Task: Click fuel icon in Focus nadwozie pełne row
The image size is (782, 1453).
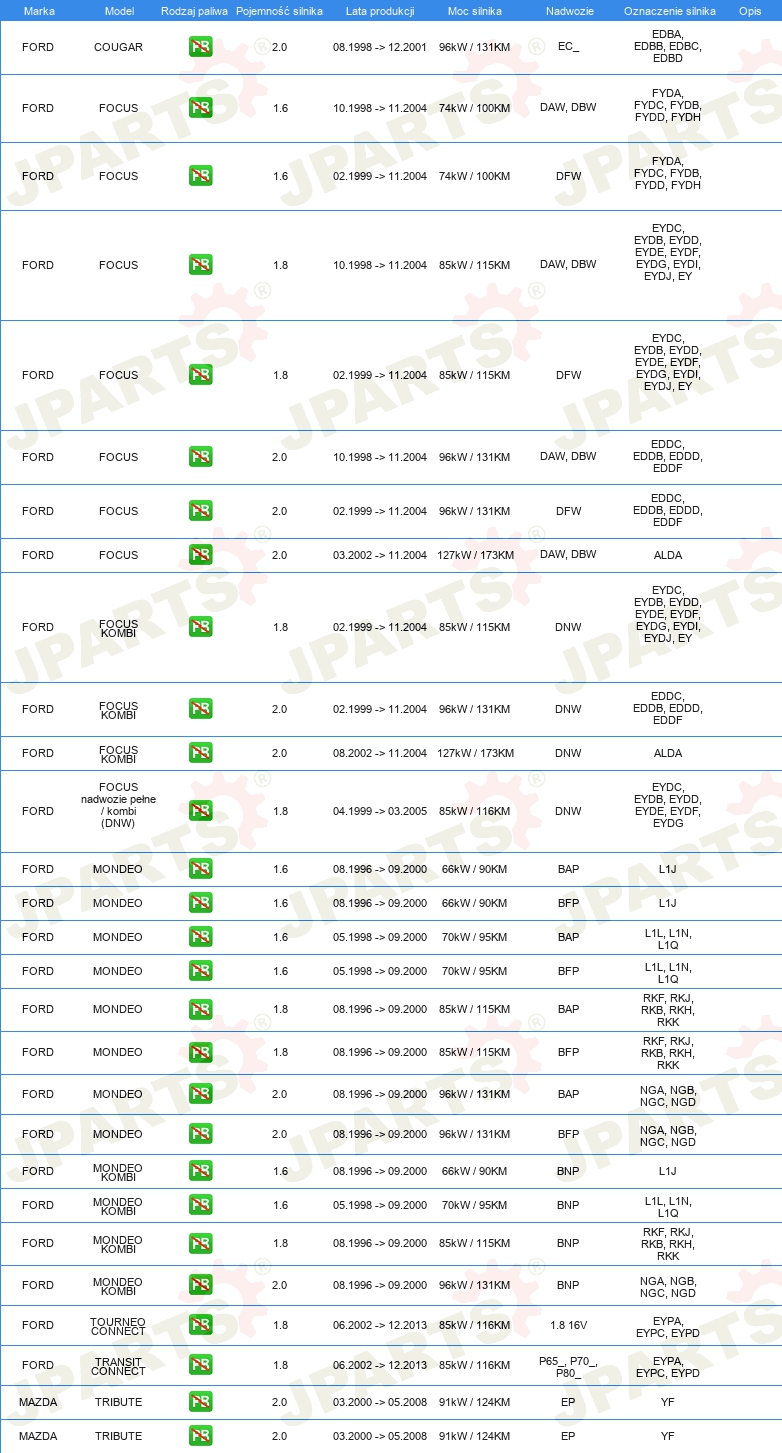Action: tap(200, 811)
